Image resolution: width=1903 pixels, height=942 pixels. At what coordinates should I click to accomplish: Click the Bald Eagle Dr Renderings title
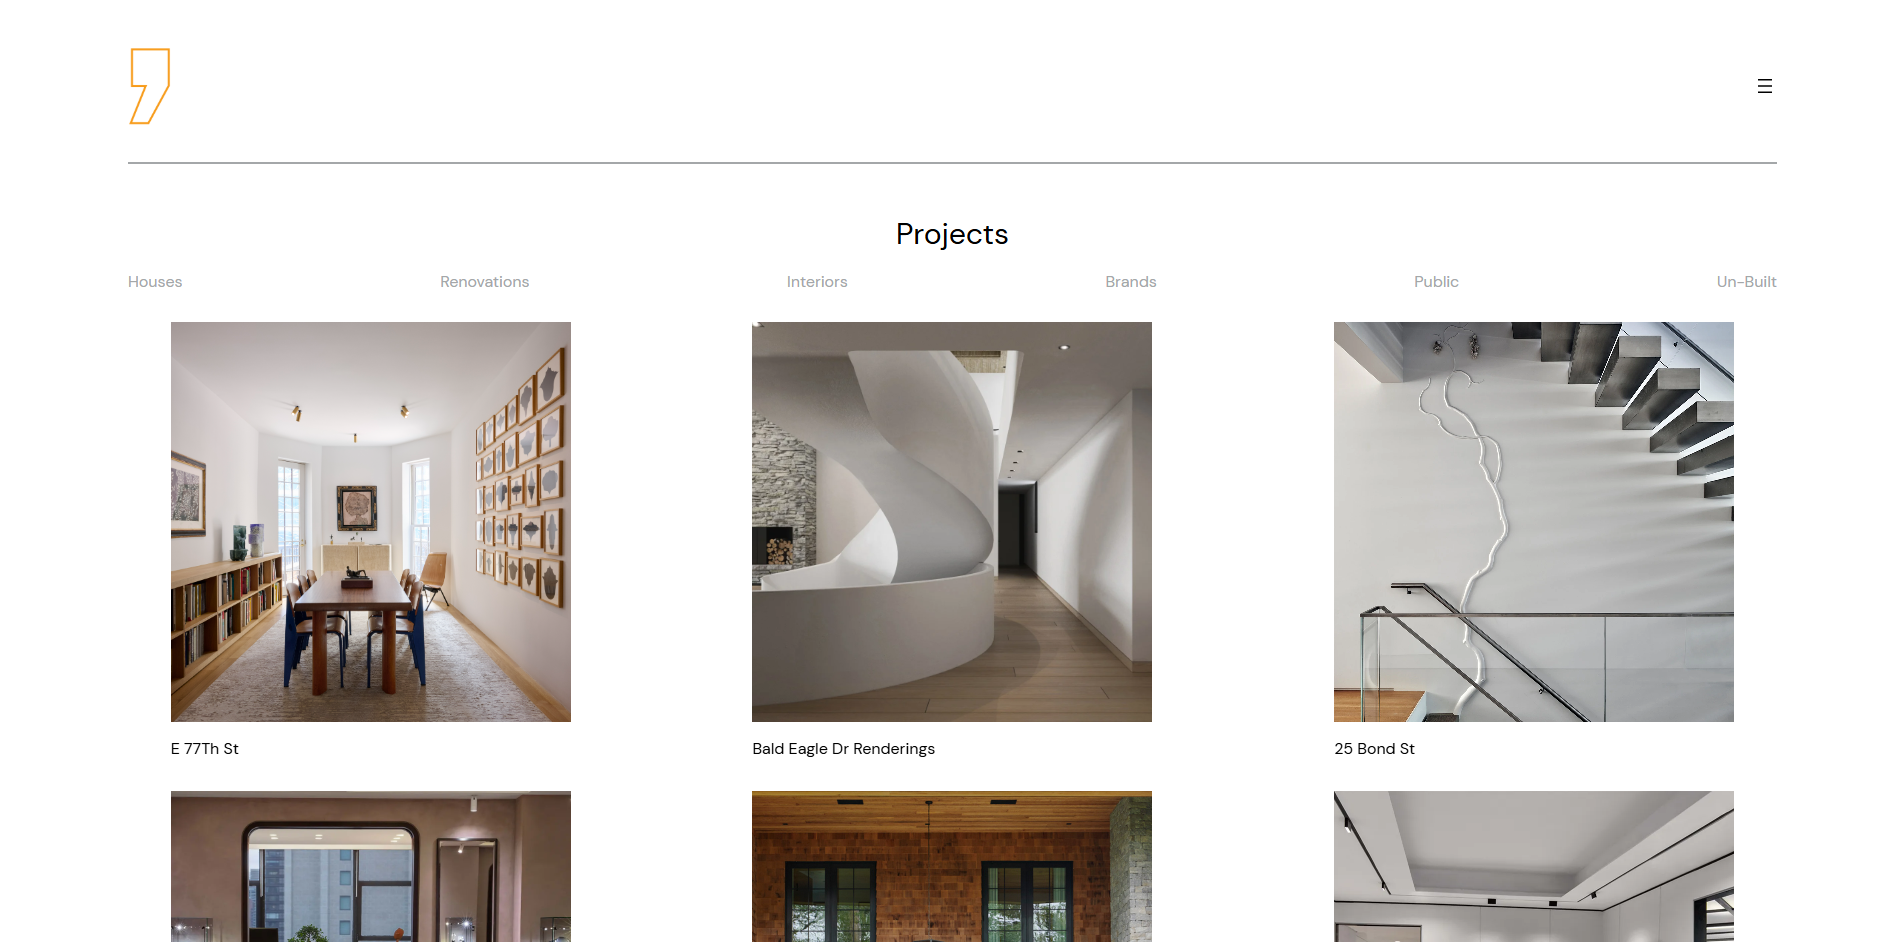click(x=844, y=749)
